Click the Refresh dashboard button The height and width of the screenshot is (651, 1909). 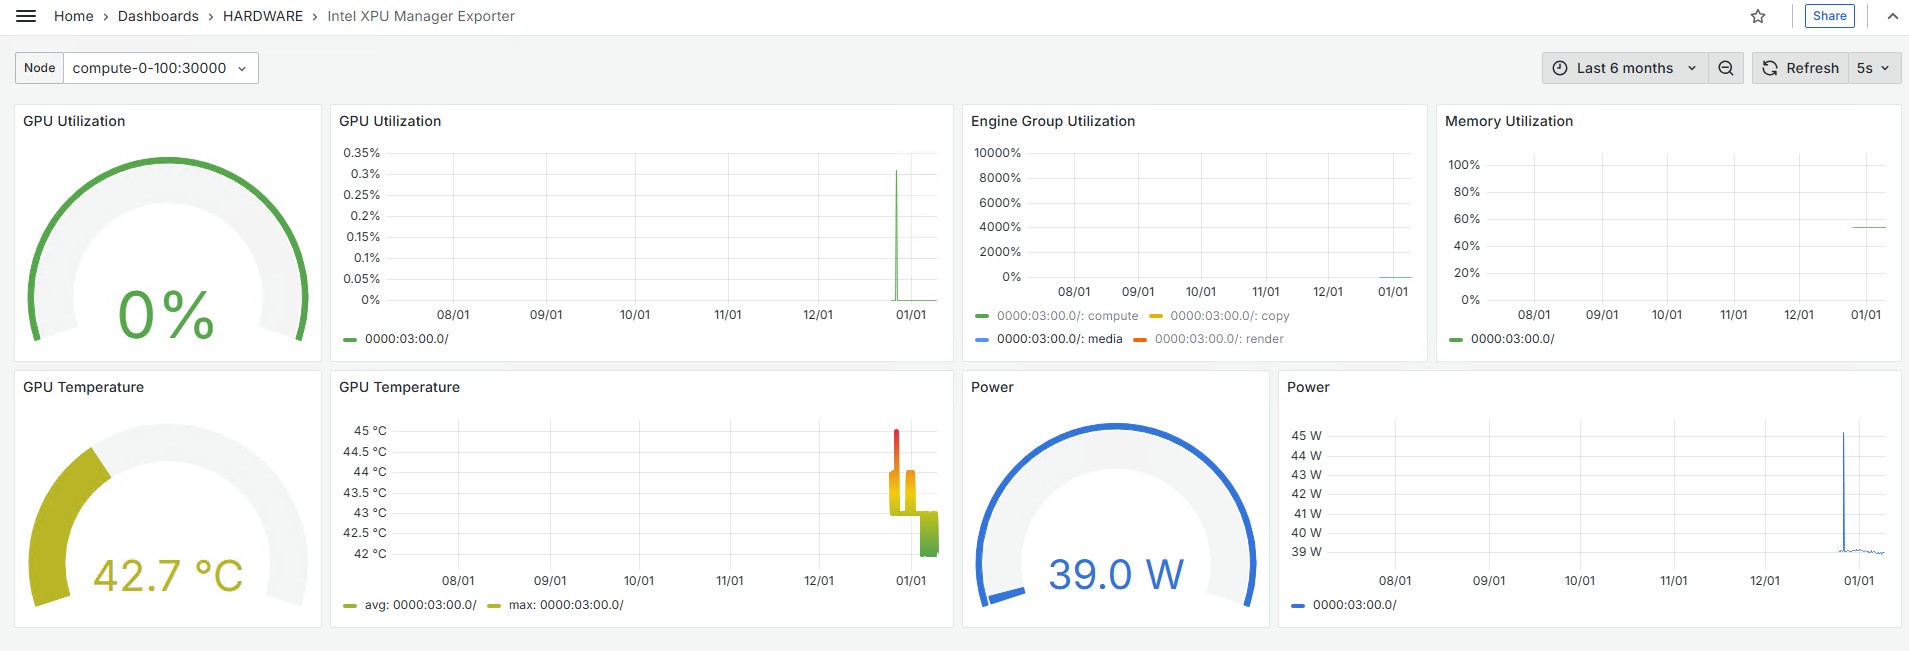tap(1800, 68)
